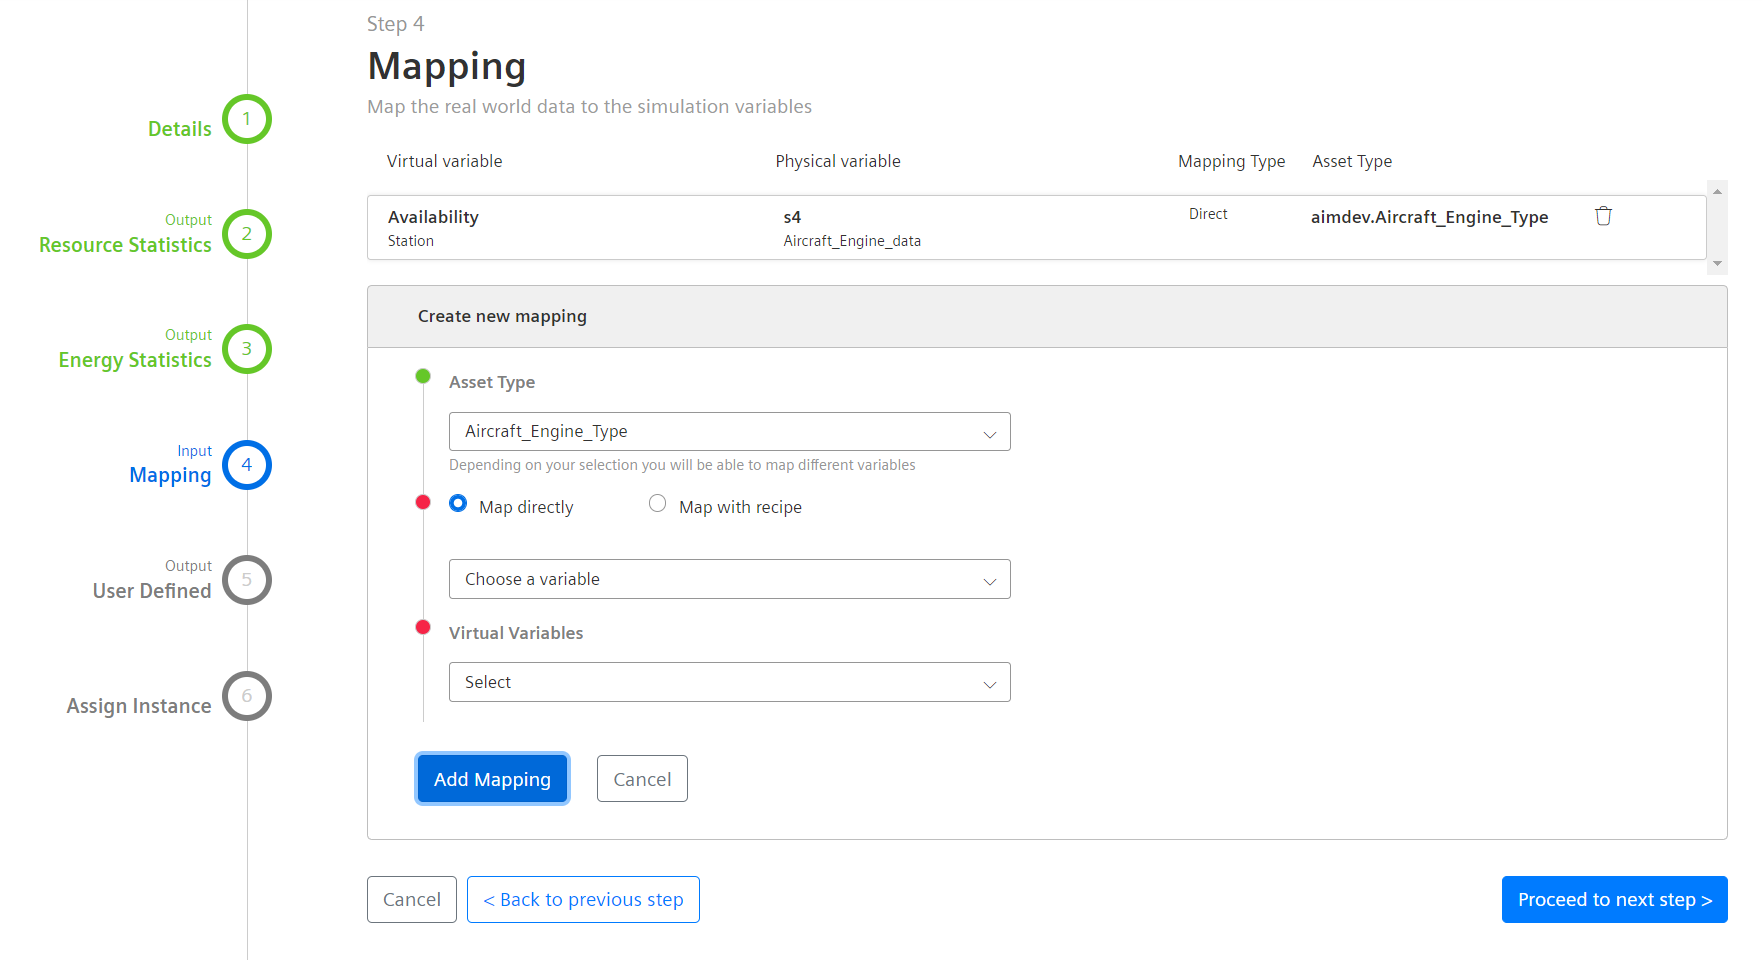Open step 3 Energy Statistics circle
This screenshot has height=960, width=1762.
pyautogui.click(x=247, y=349)
